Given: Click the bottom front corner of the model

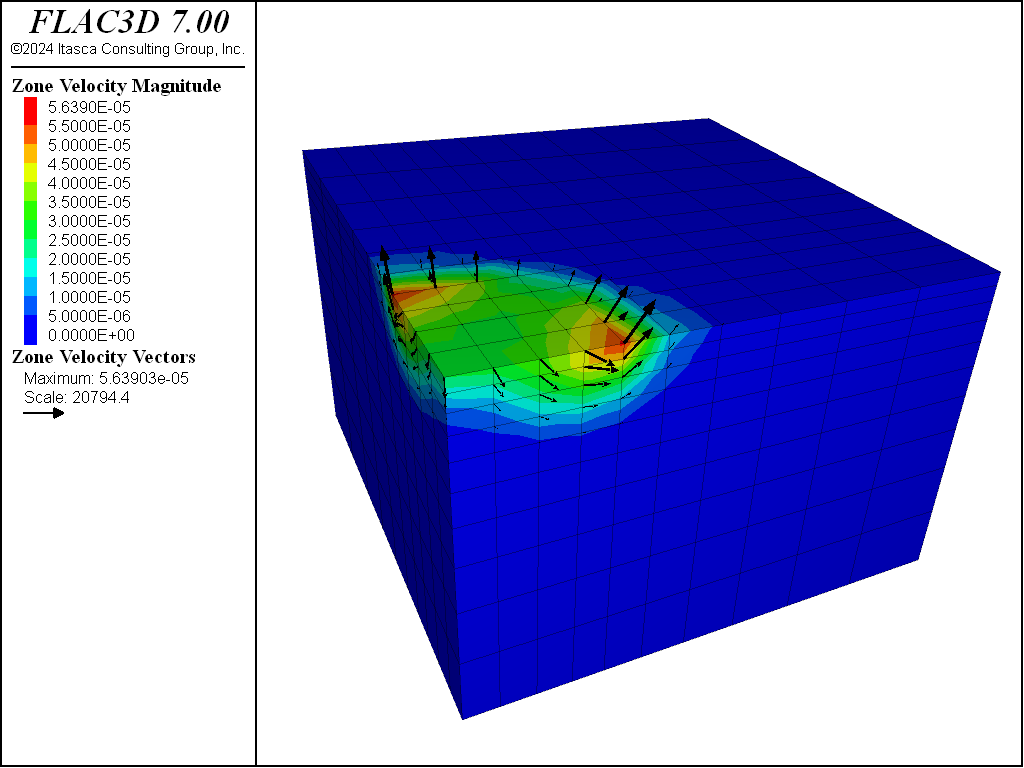Looking at the screenshot, I should click(463, 718).
